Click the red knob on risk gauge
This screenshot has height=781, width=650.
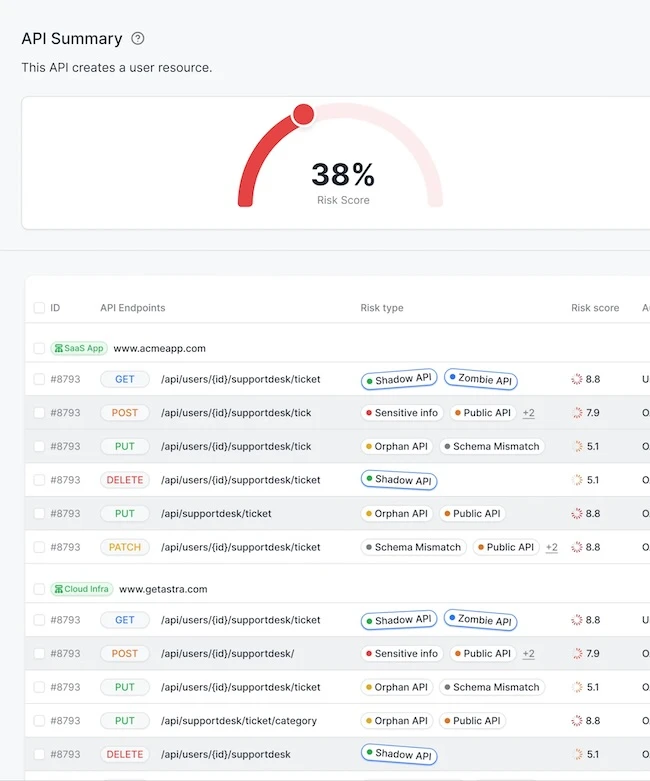[303, 115]
